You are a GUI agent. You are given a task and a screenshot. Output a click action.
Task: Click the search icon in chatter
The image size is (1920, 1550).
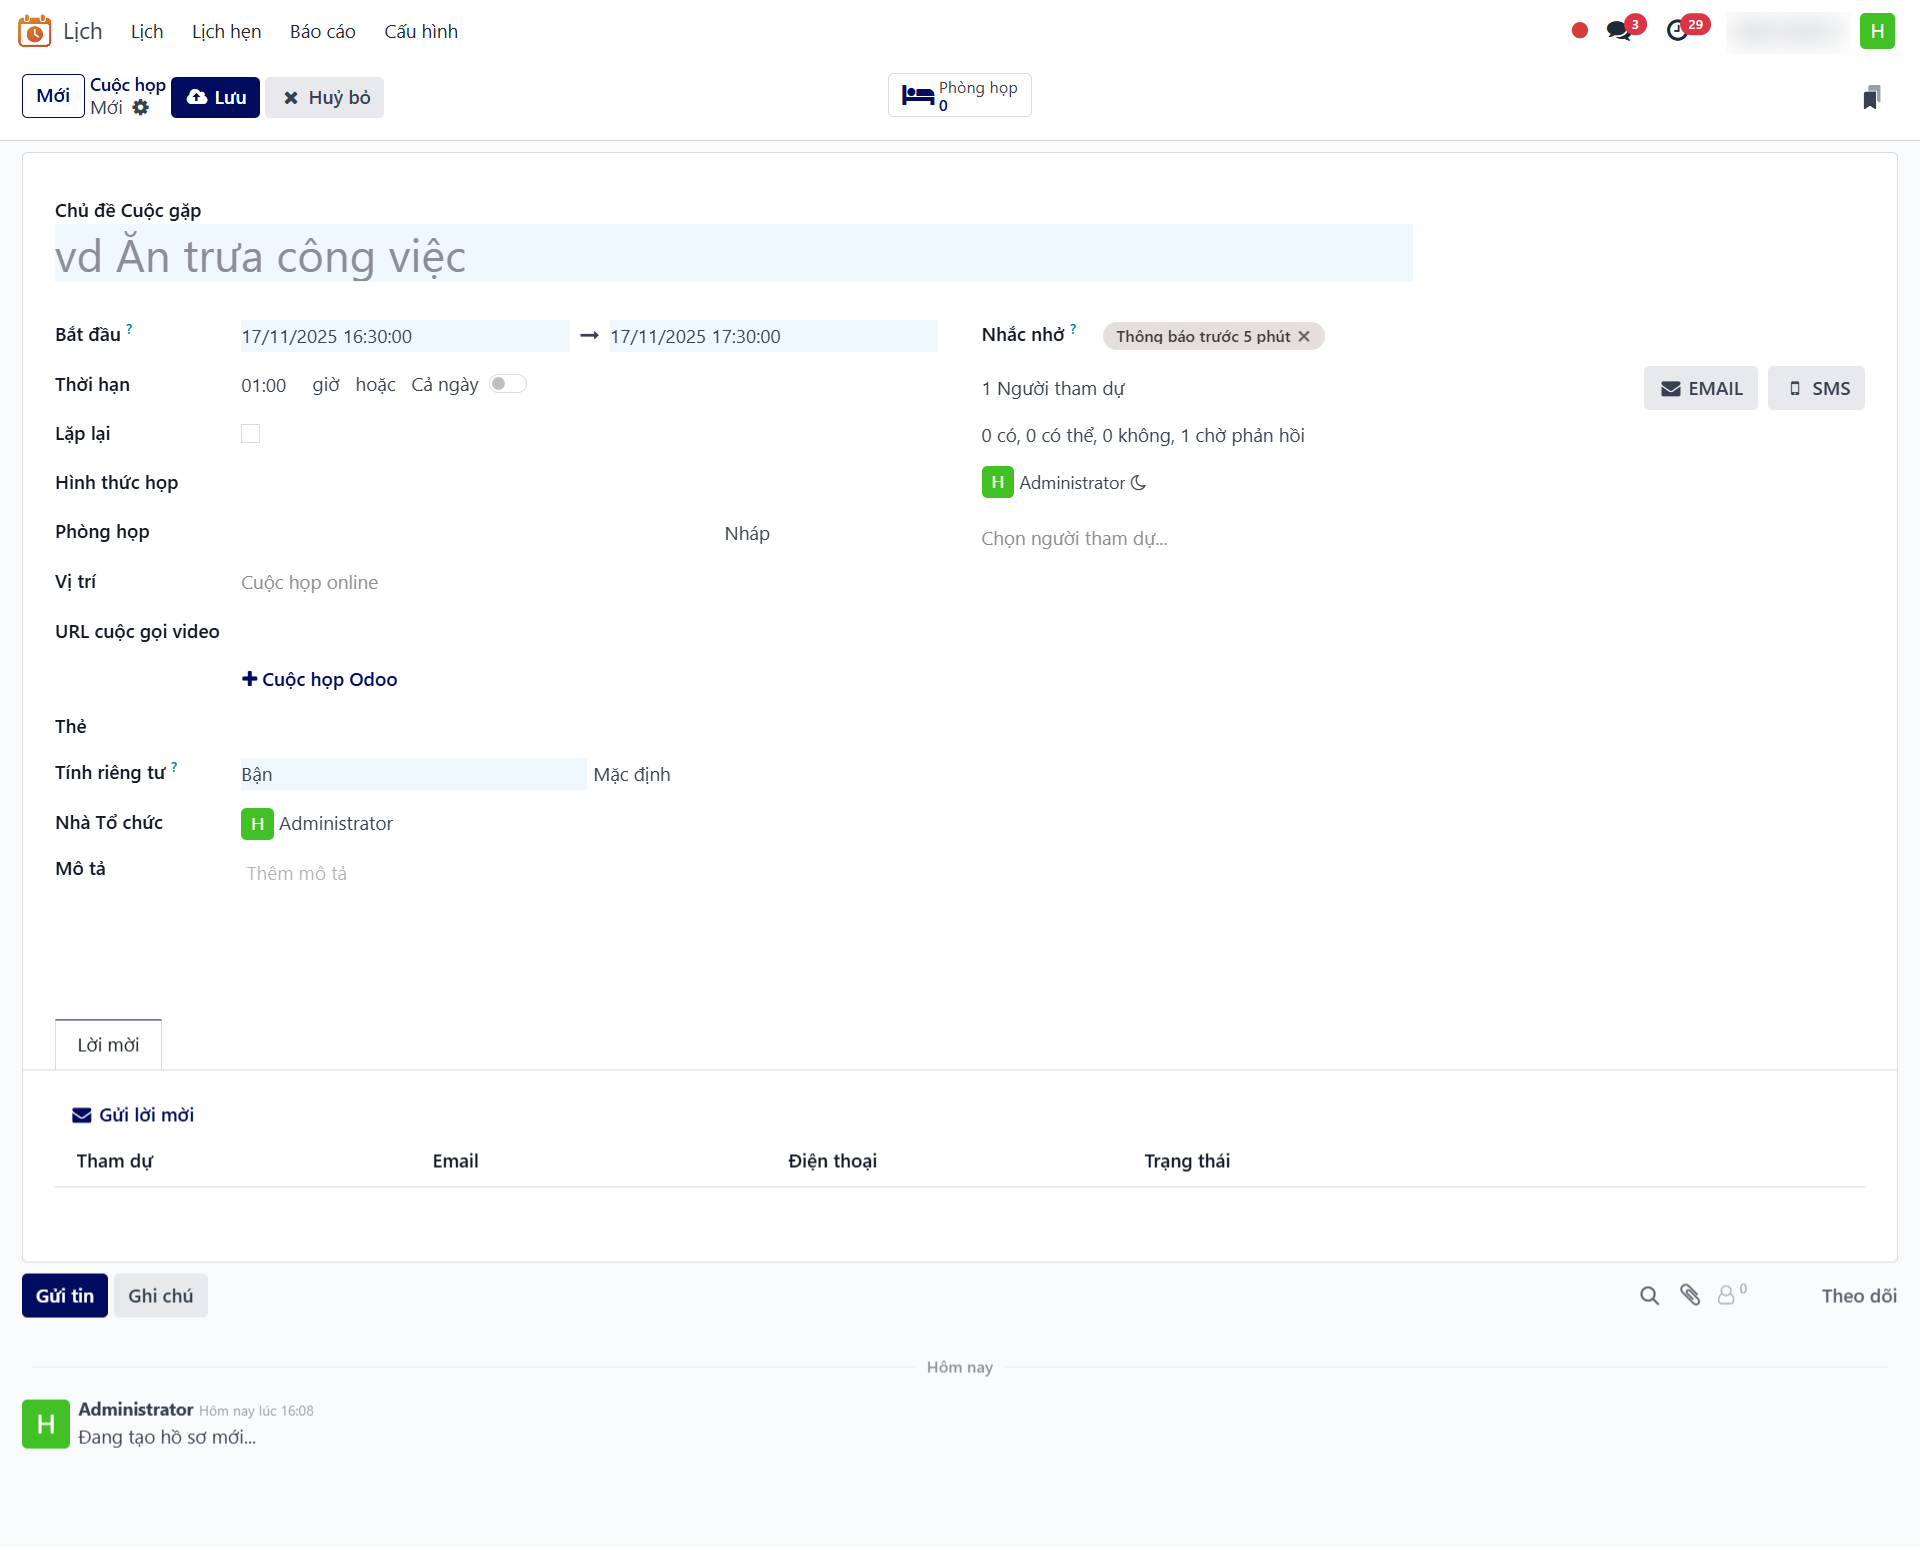tap(1649, 1296)
